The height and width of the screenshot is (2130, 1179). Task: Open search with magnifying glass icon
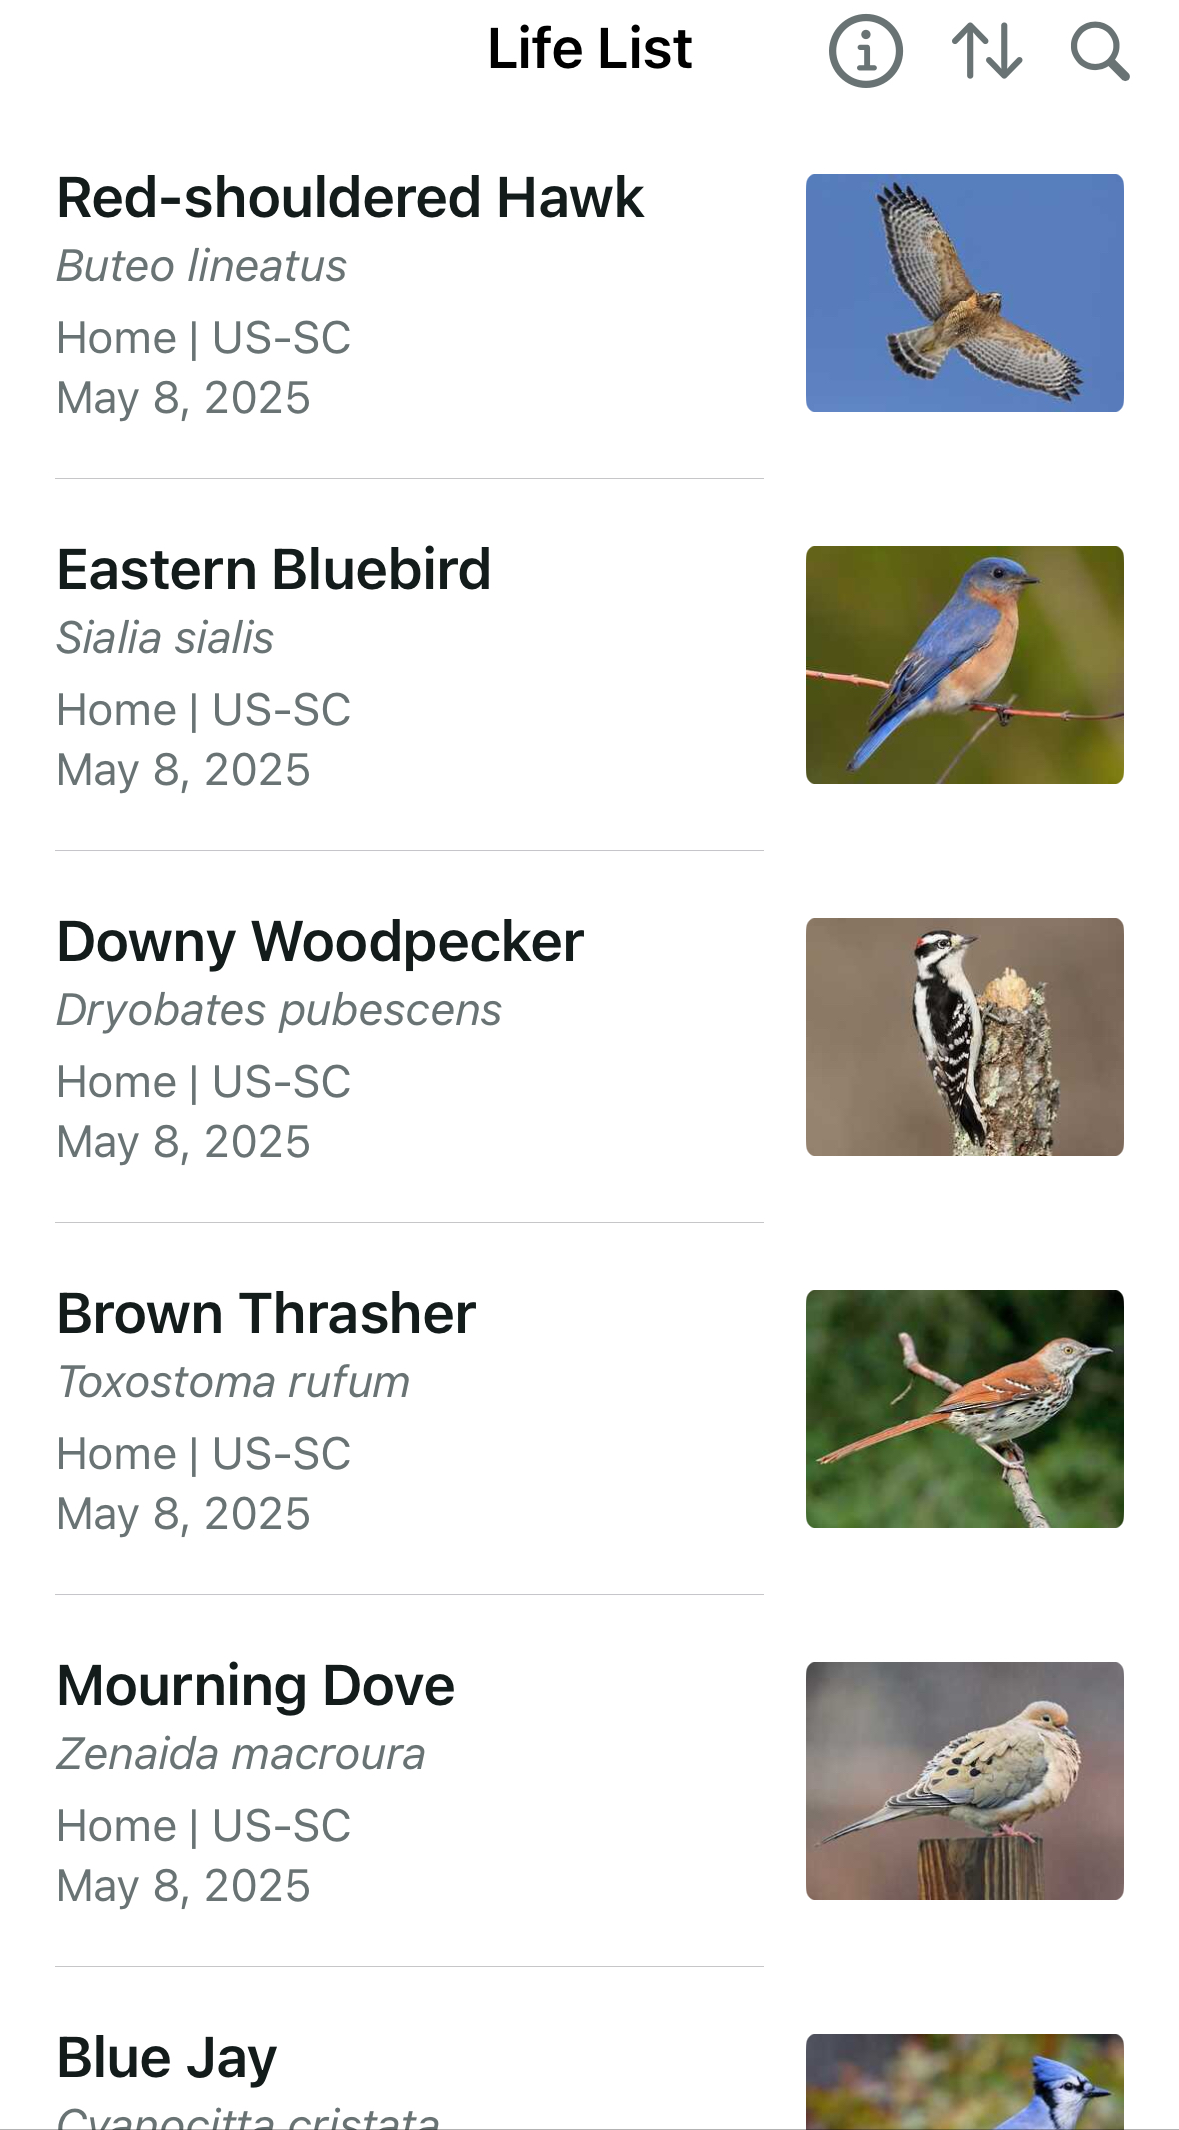(1100, 50)
